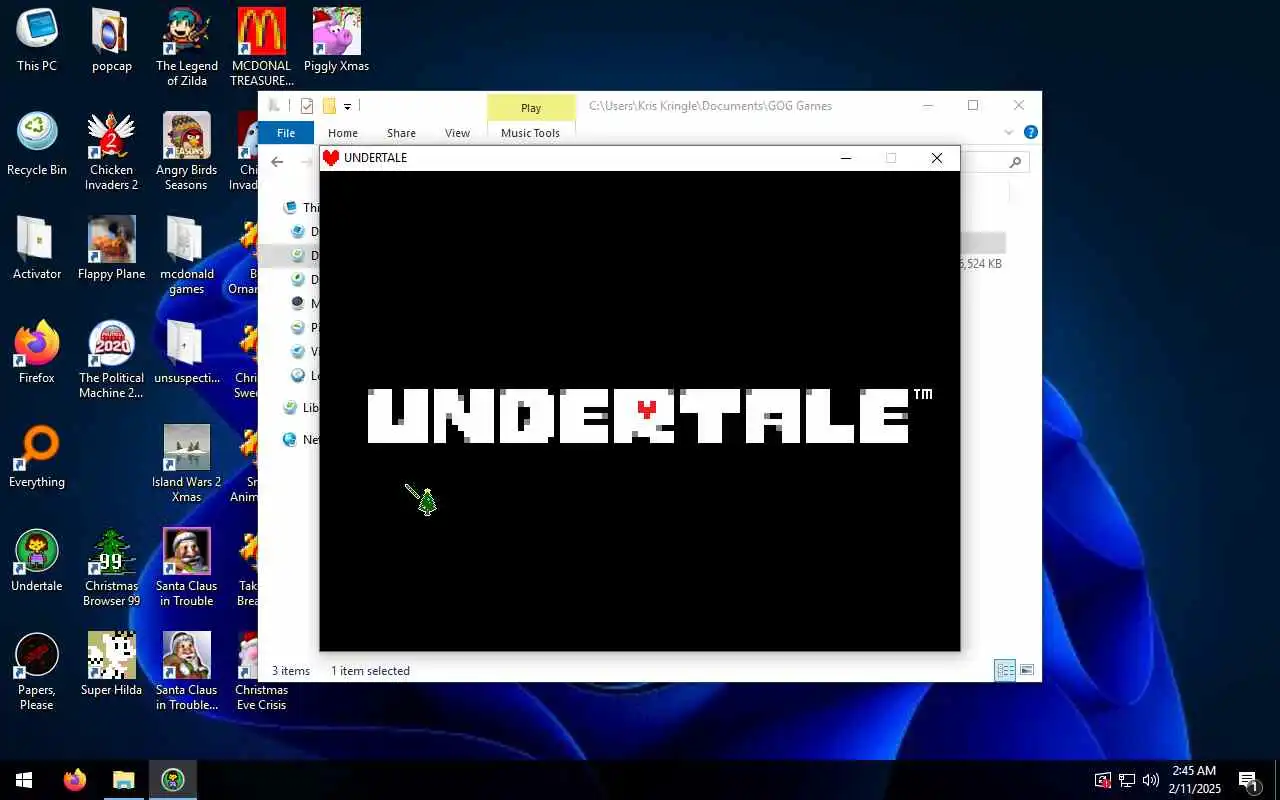Launch Santa Claus in Trouble shortcut
This screenshot has width=1280, height=800.
[186, 568]
